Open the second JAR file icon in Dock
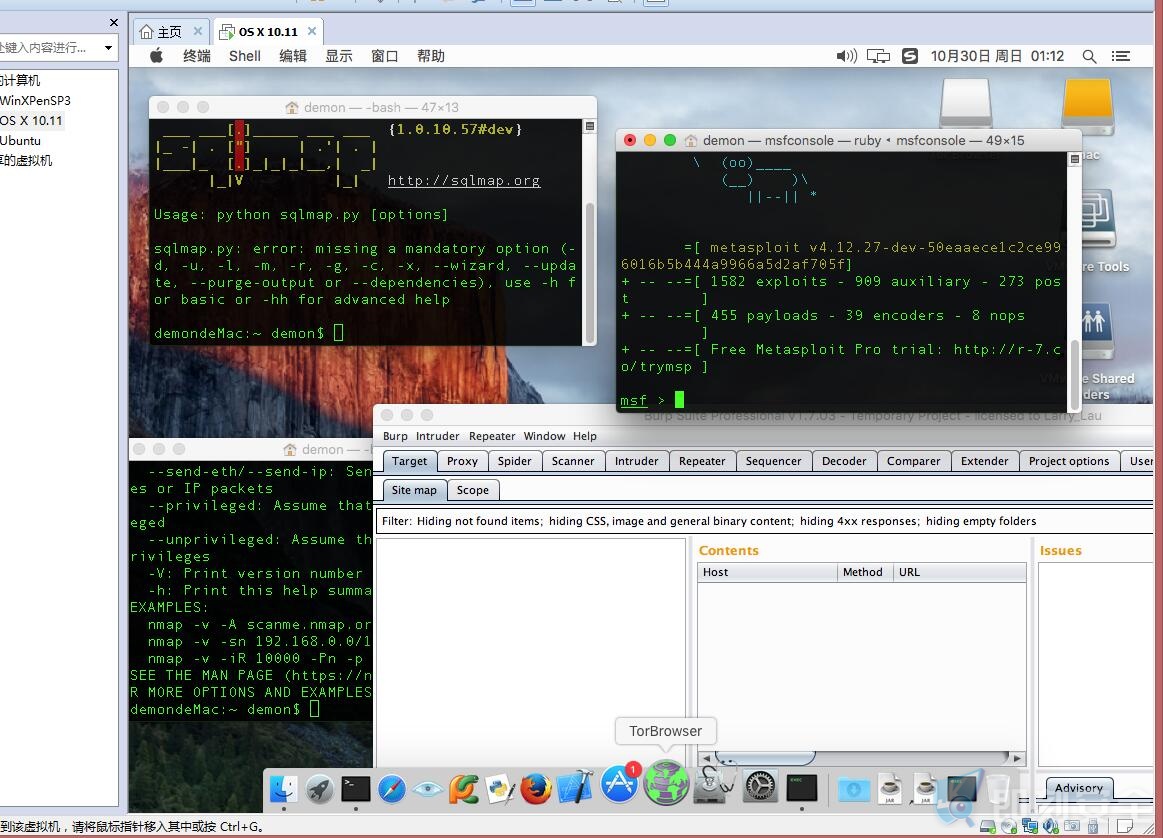1163x838 pixels. click(x=925, y=789)
